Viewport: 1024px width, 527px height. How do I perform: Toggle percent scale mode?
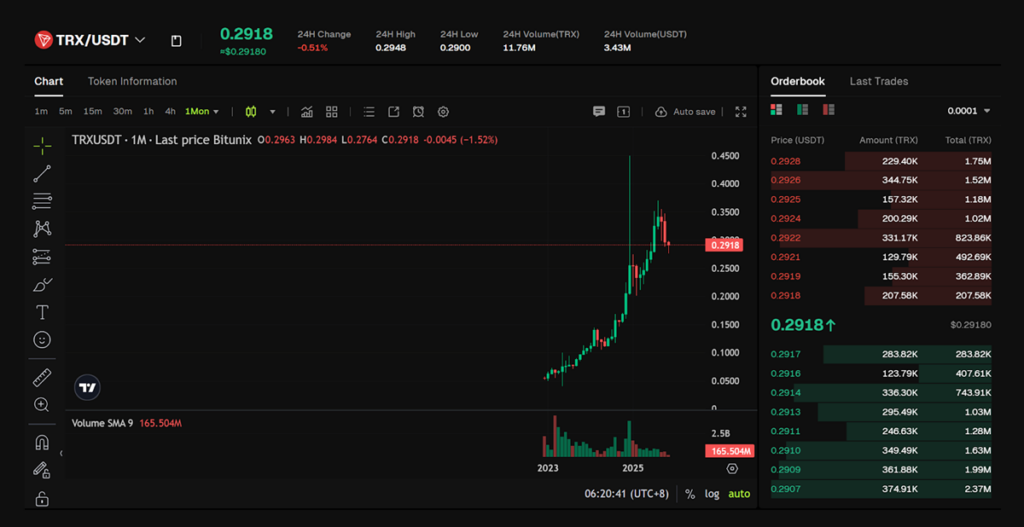click(690, 494)
